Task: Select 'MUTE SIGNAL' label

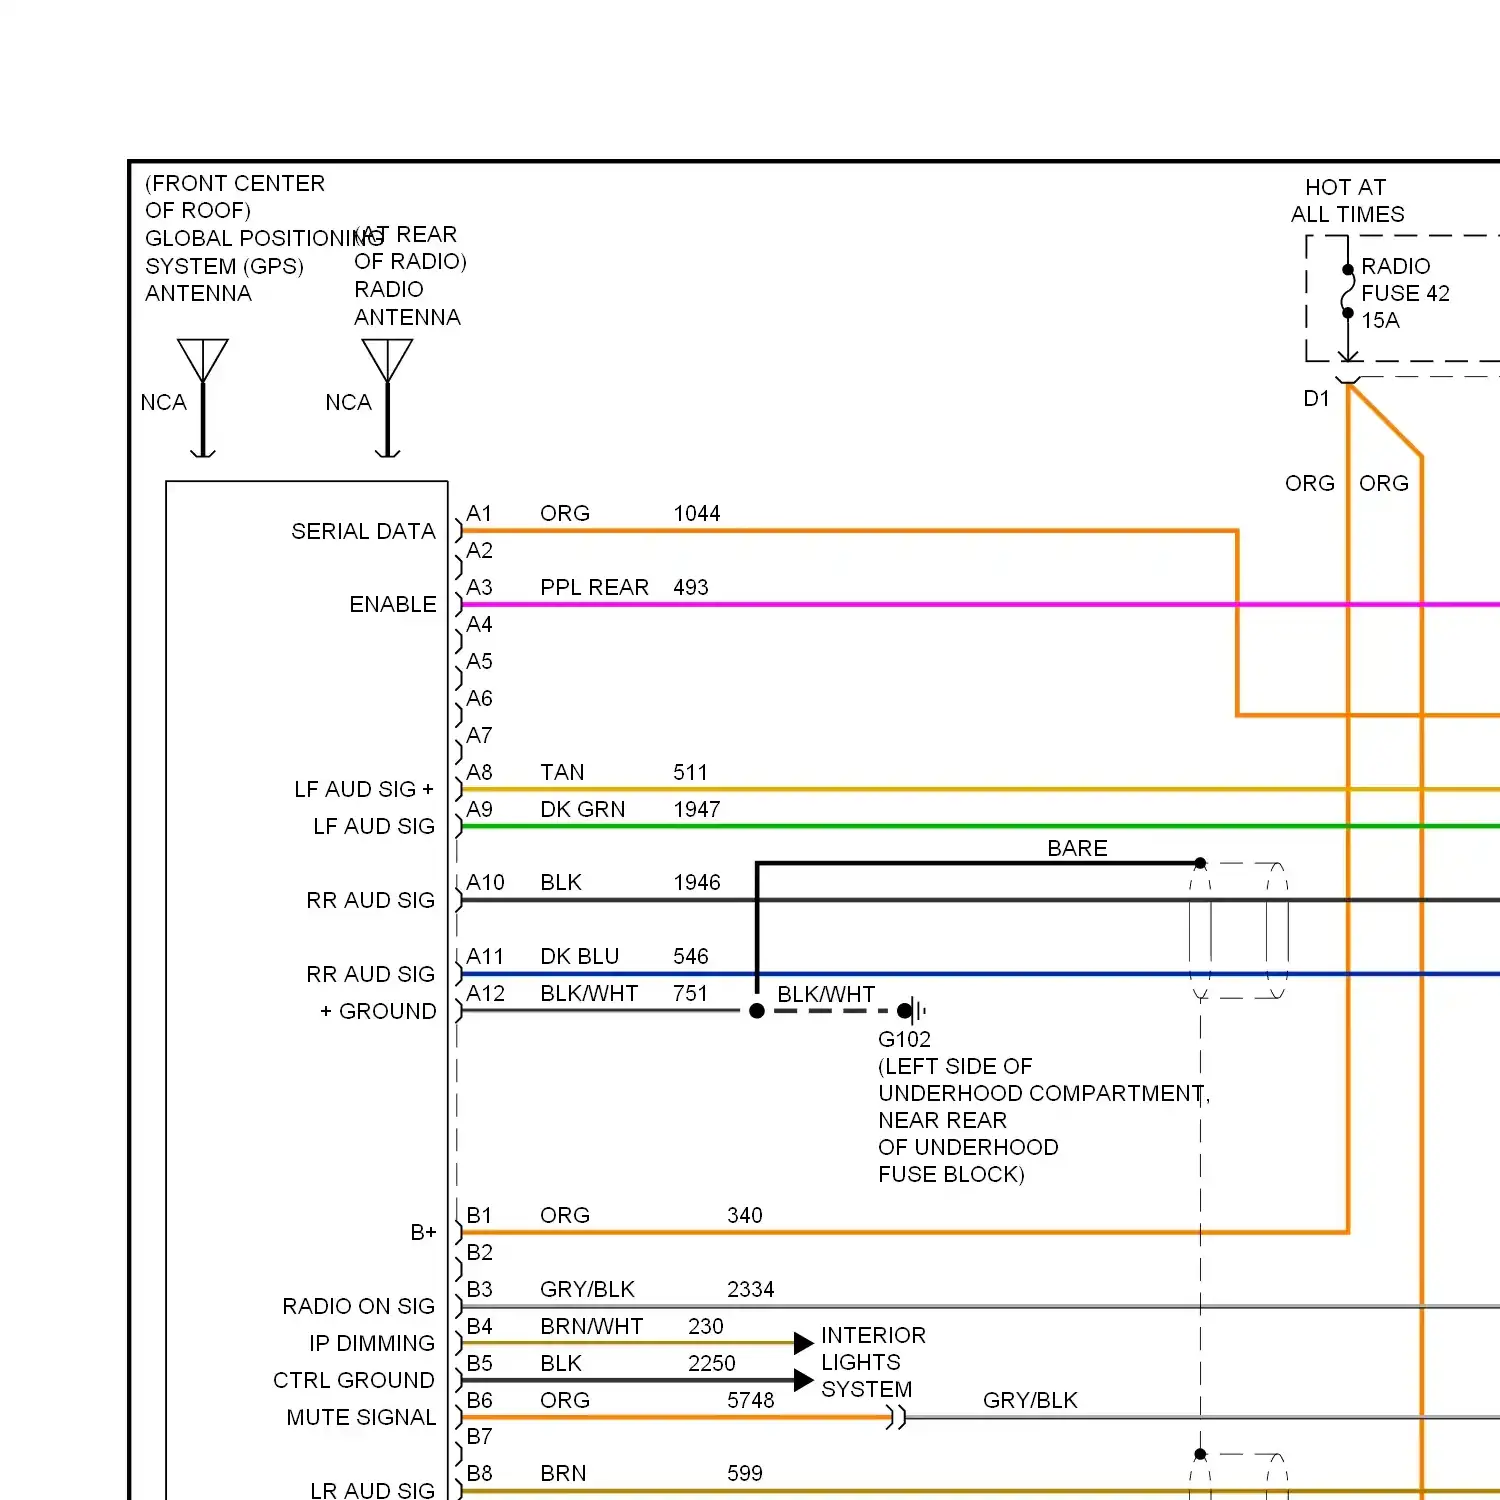Action: [361, 1417]
